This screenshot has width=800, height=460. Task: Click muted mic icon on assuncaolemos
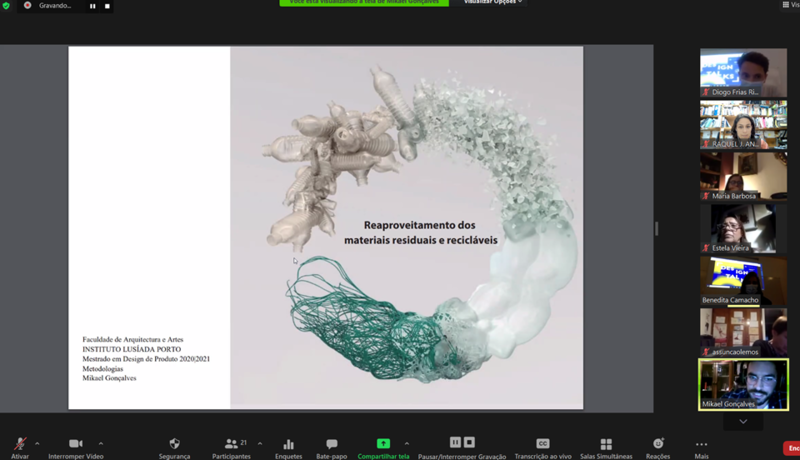[x=706, y=352]
